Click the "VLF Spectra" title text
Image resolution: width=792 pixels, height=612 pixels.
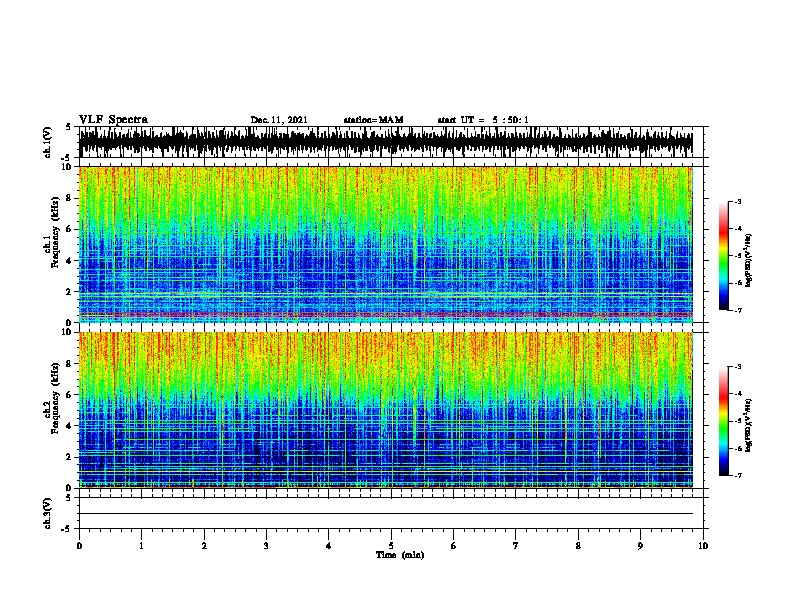(x=113, y=120)
